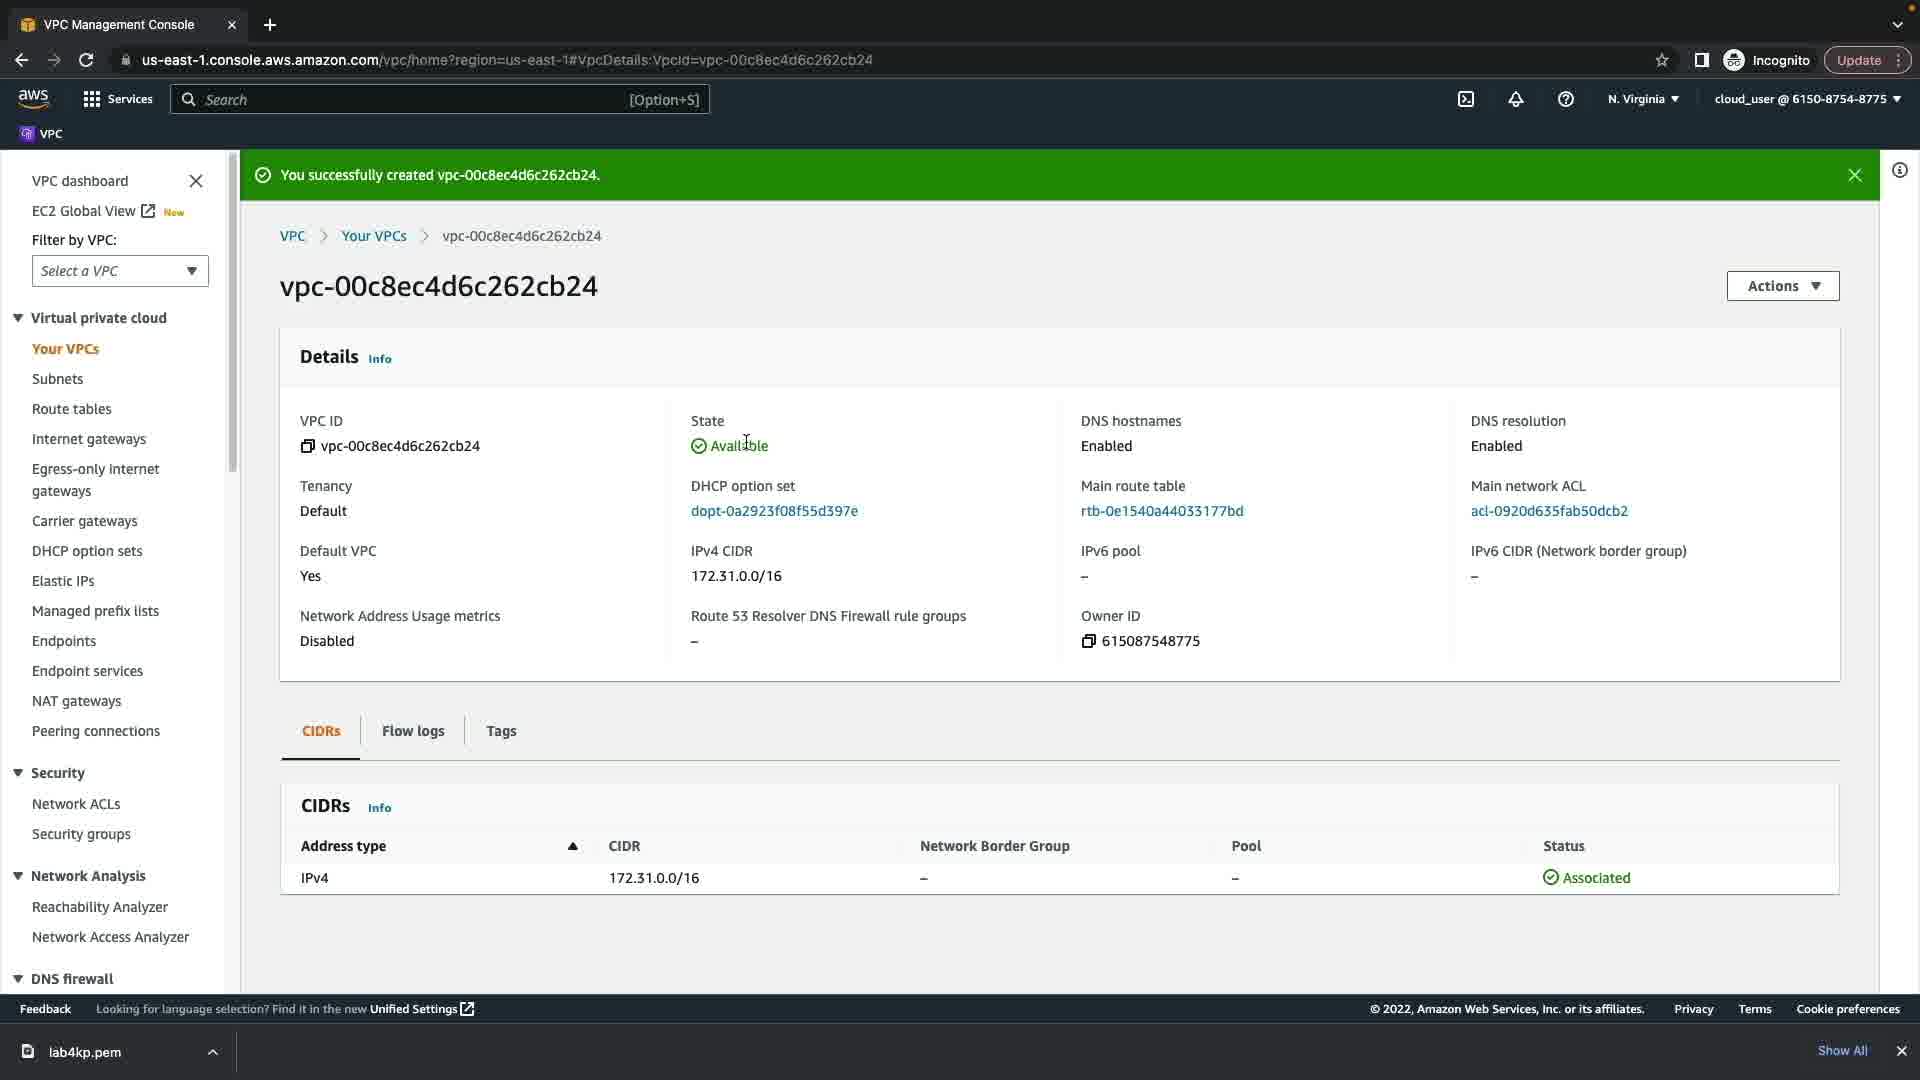Open the Actions dropdown menu
1920x1080 pixels.
click(1782, 286)
